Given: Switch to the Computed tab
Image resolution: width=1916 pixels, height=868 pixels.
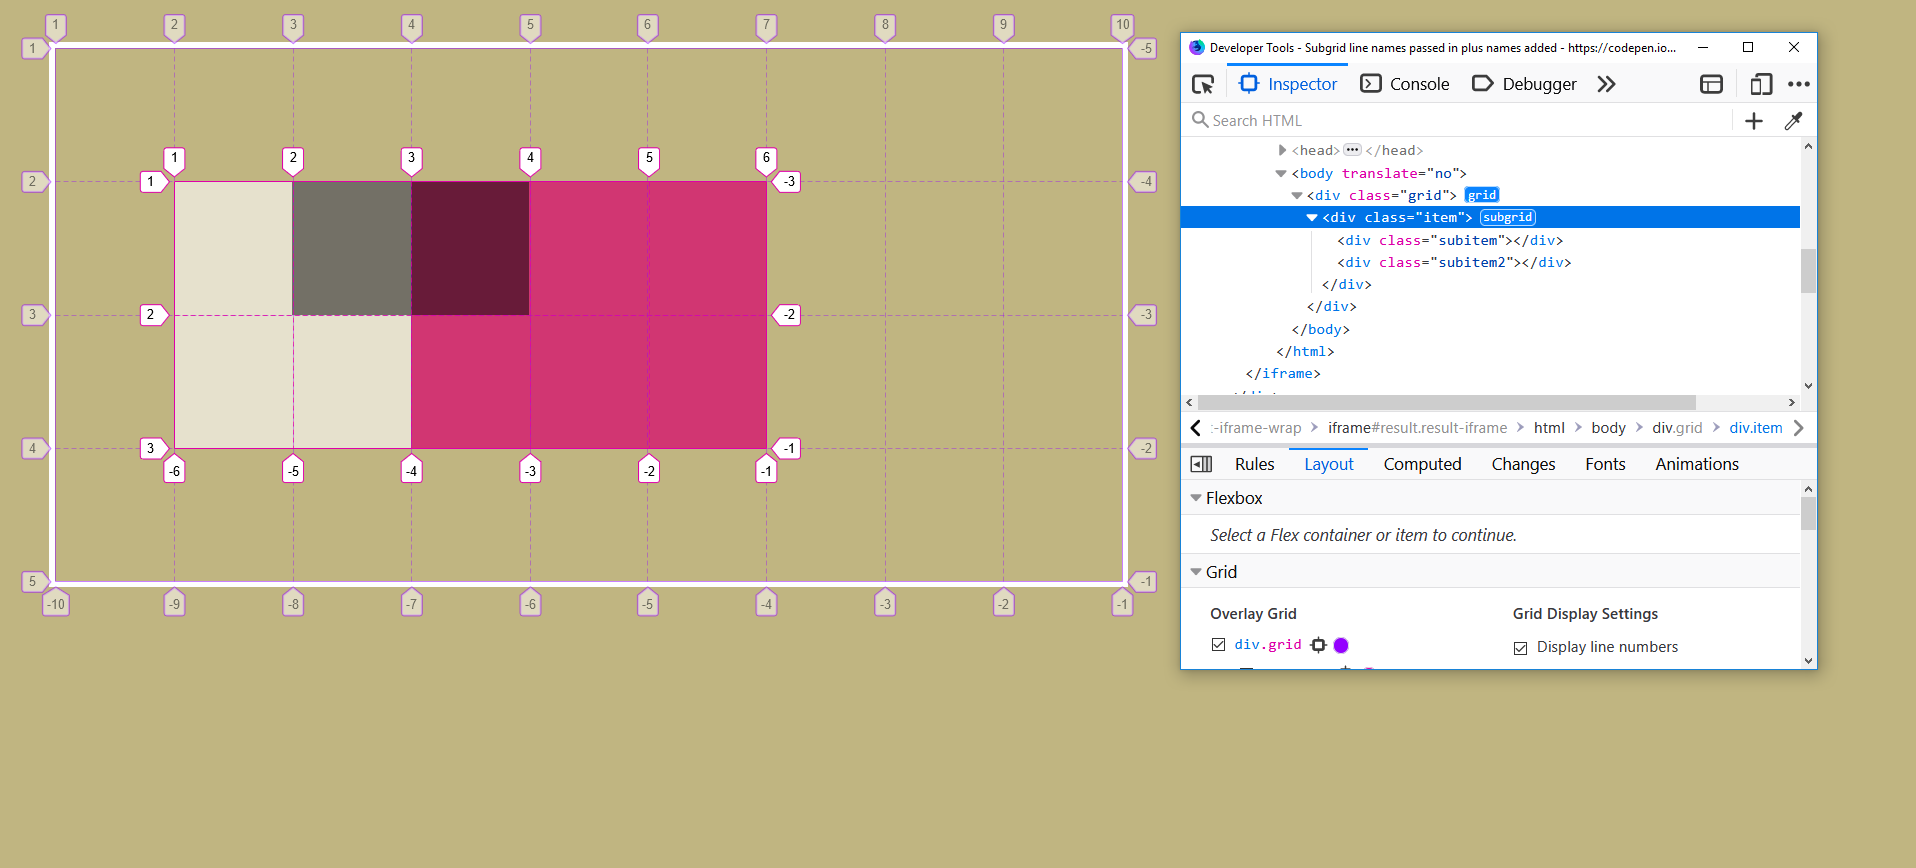Looking at the screenshot, I should click(1422, 464).
